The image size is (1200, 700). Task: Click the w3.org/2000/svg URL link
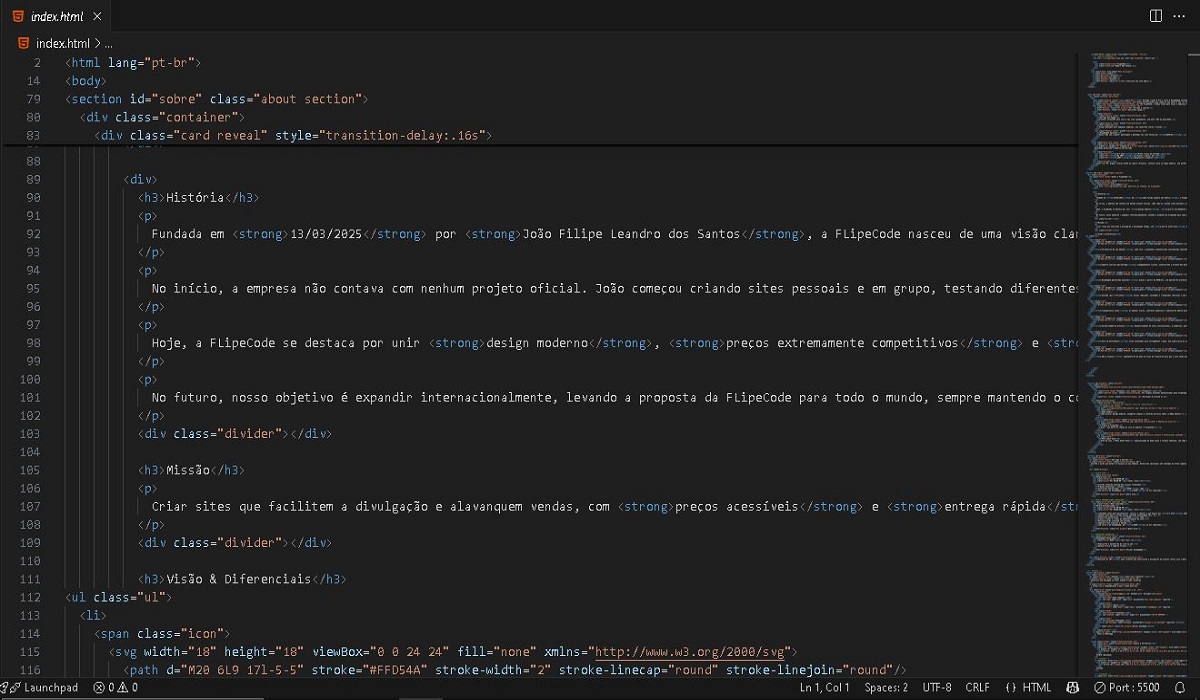688,651
